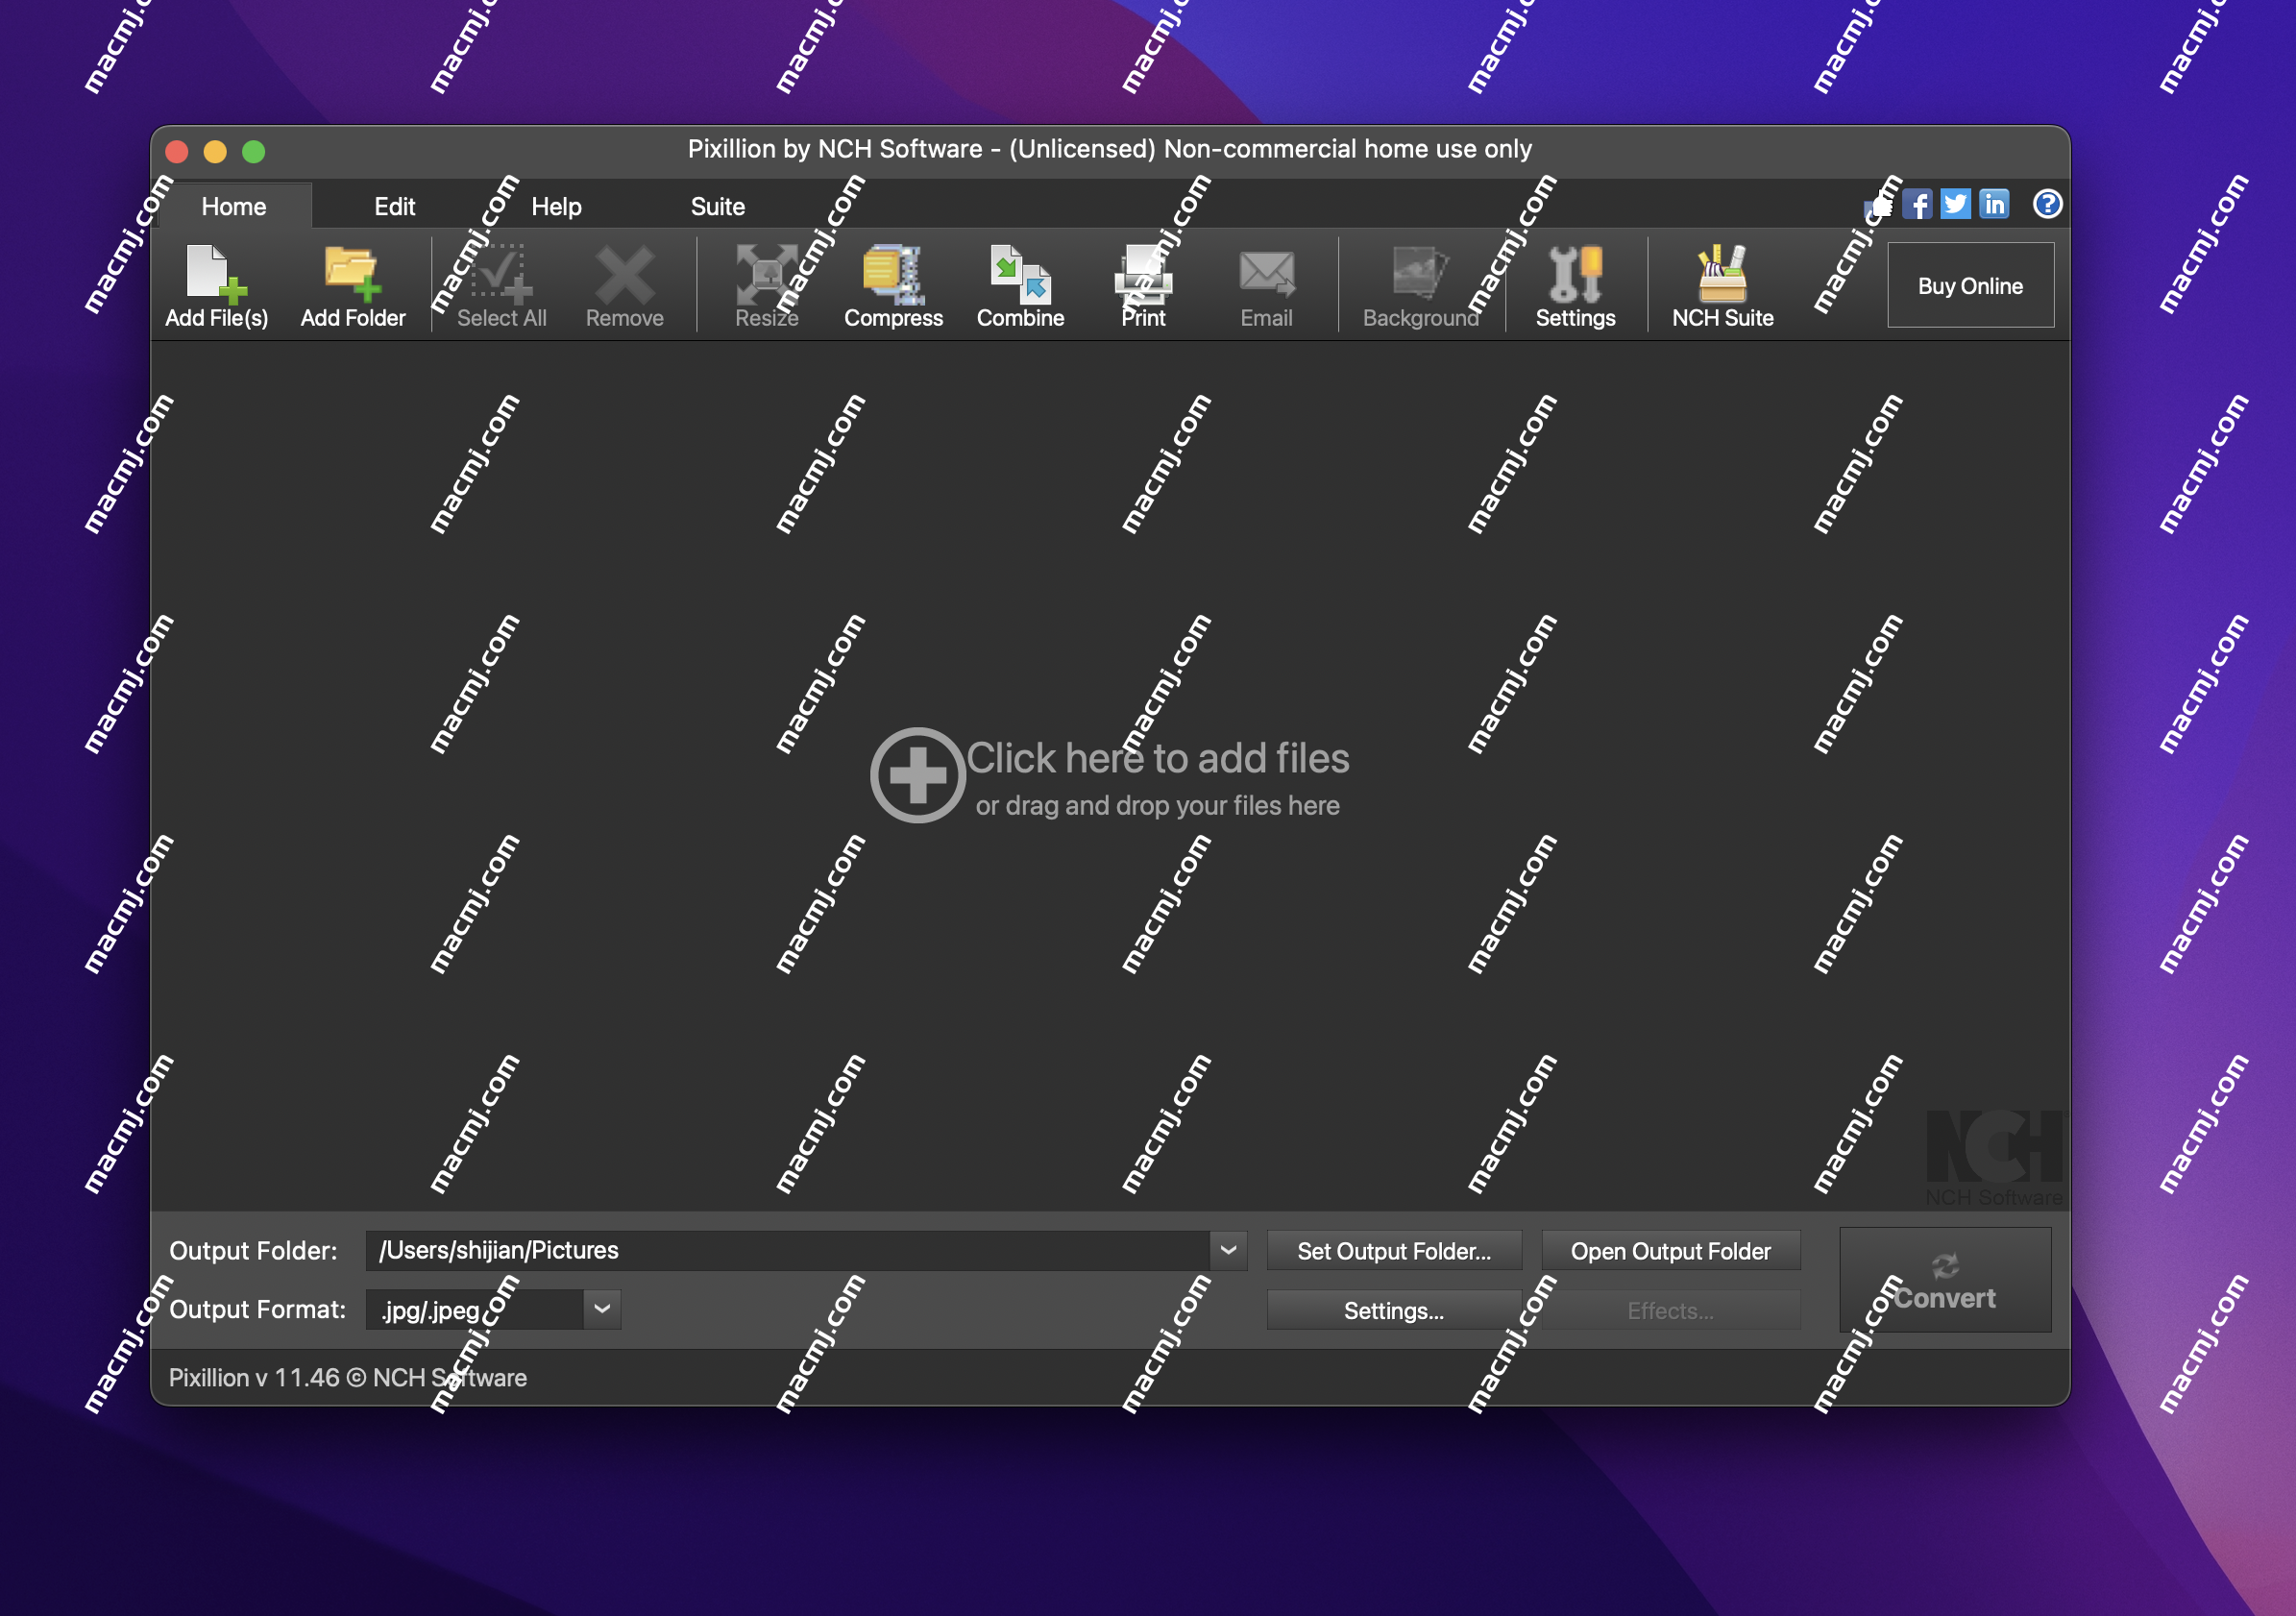This screenshot has width=2296, height=1616.
Task: Switch to the Help tab
Action: click(x=556, y=206)
